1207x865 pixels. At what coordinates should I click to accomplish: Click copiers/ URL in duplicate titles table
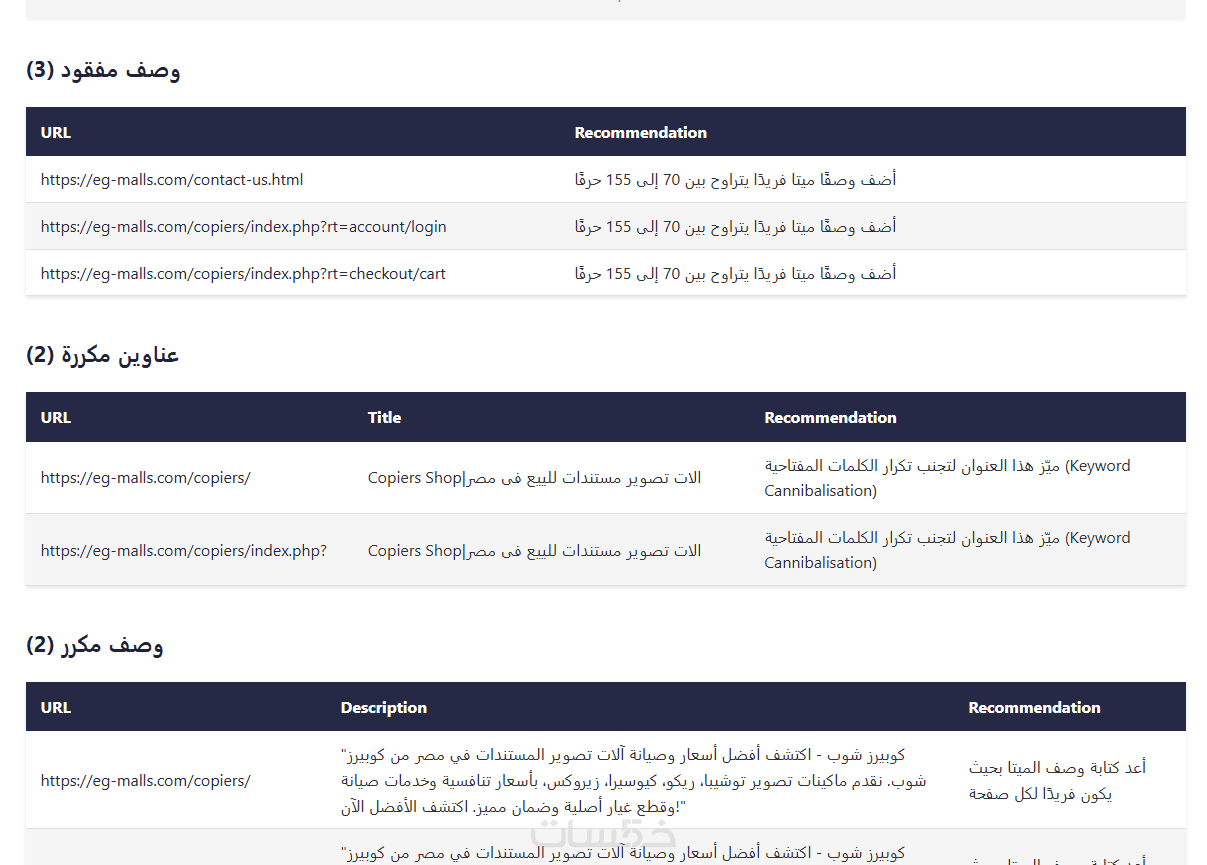coord(146,478)
